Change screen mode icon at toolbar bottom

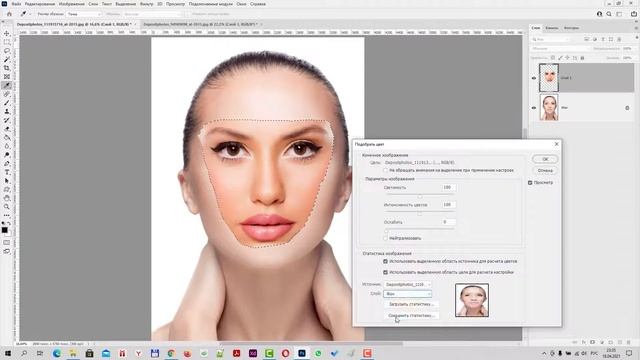[7, 251]
